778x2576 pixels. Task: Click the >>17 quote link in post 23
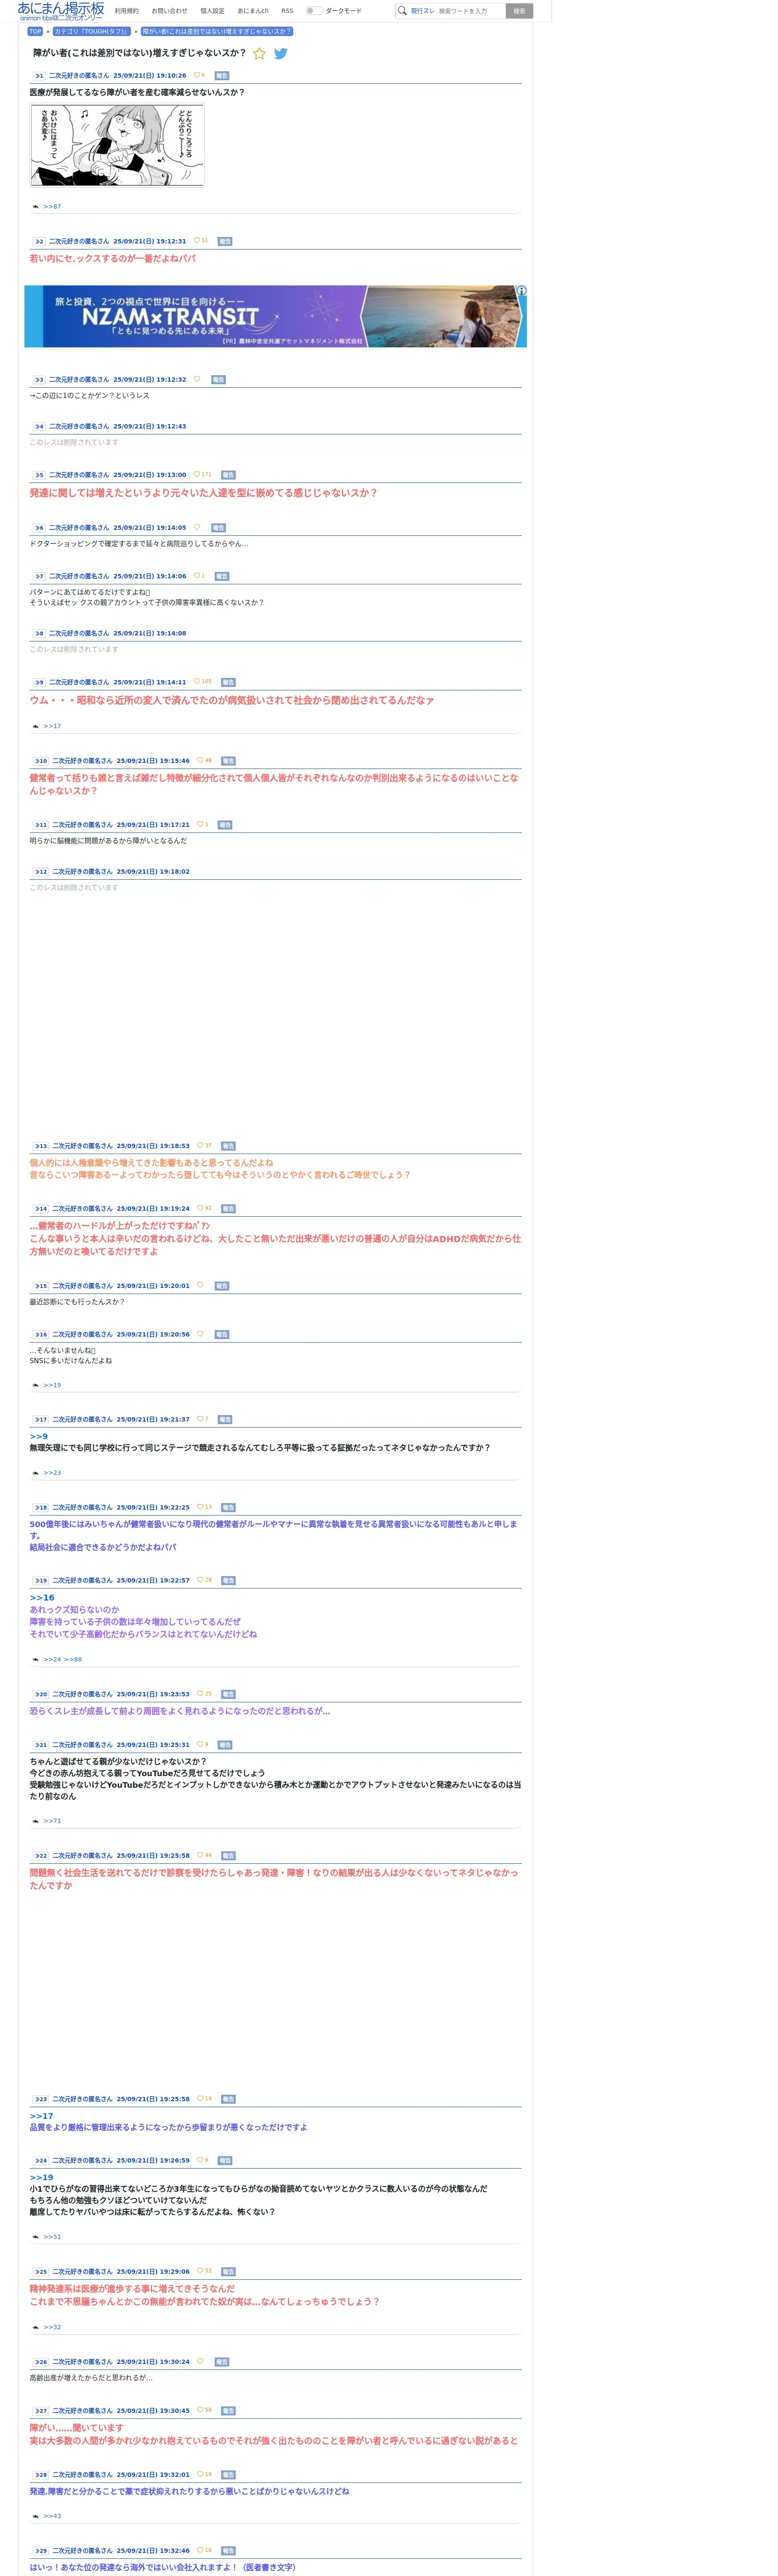41,2116
